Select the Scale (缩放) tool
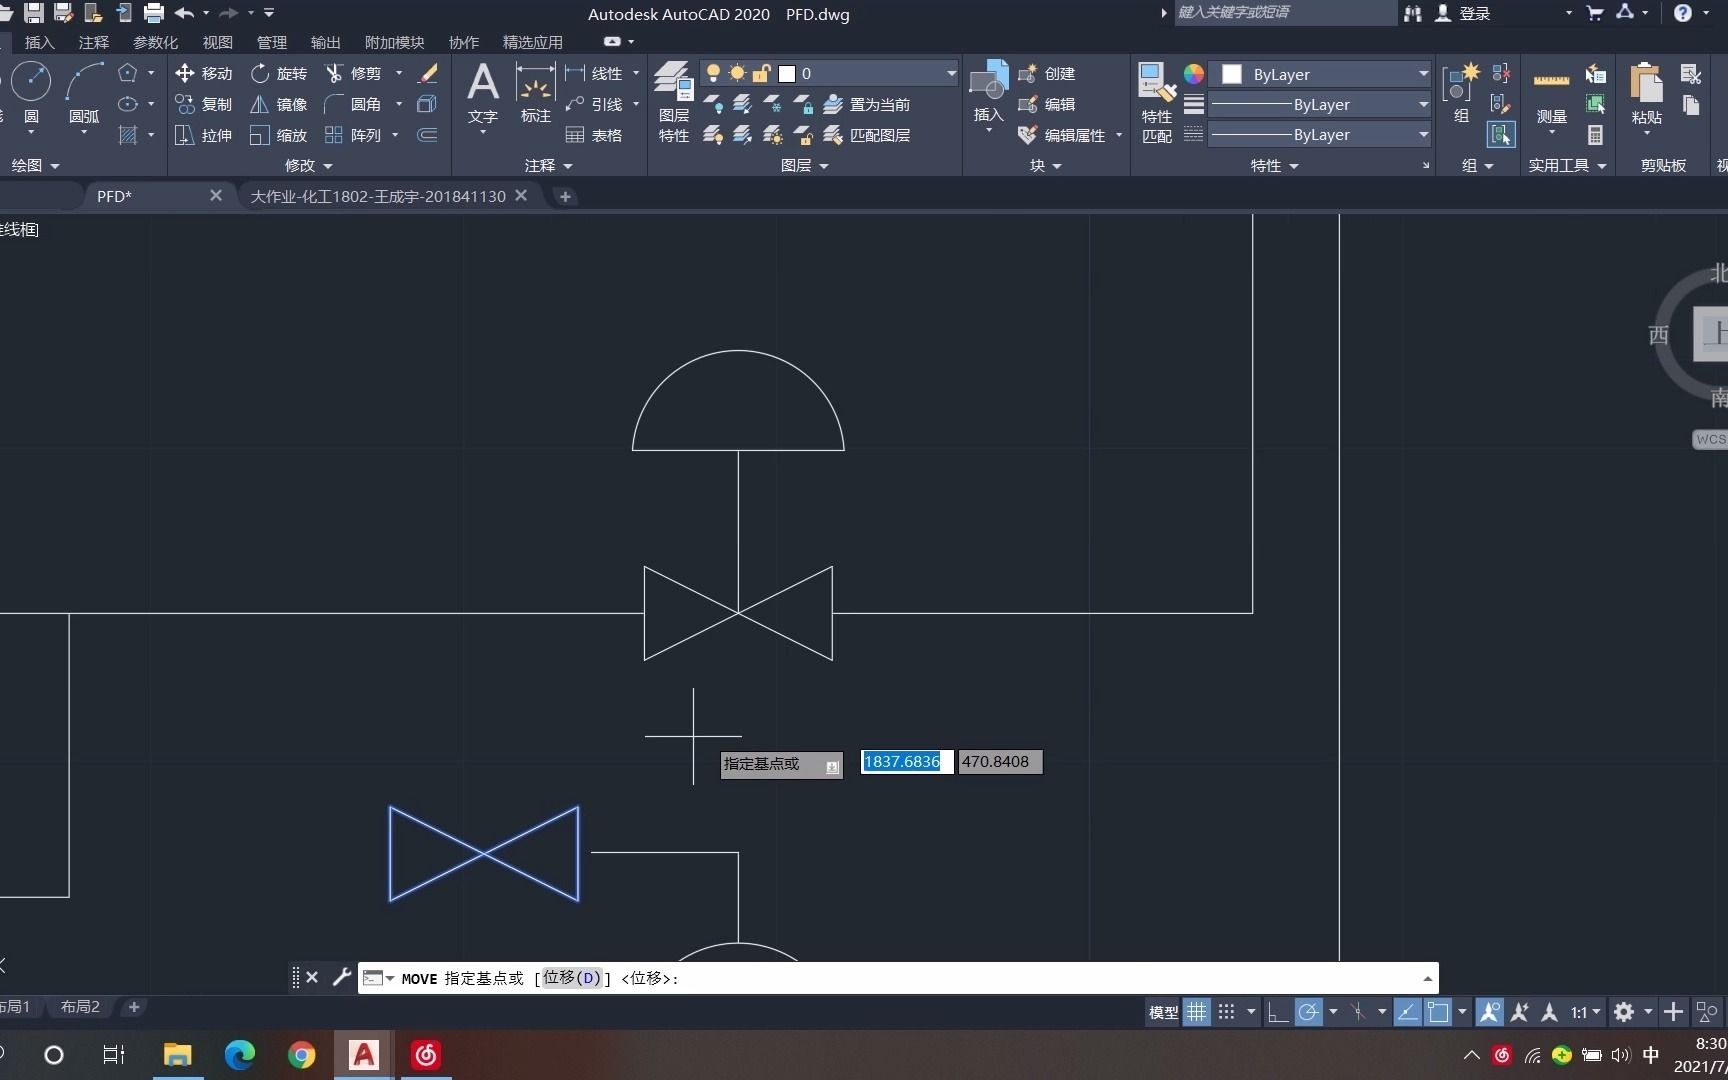1728x1080 pixels. click(279, 135)
